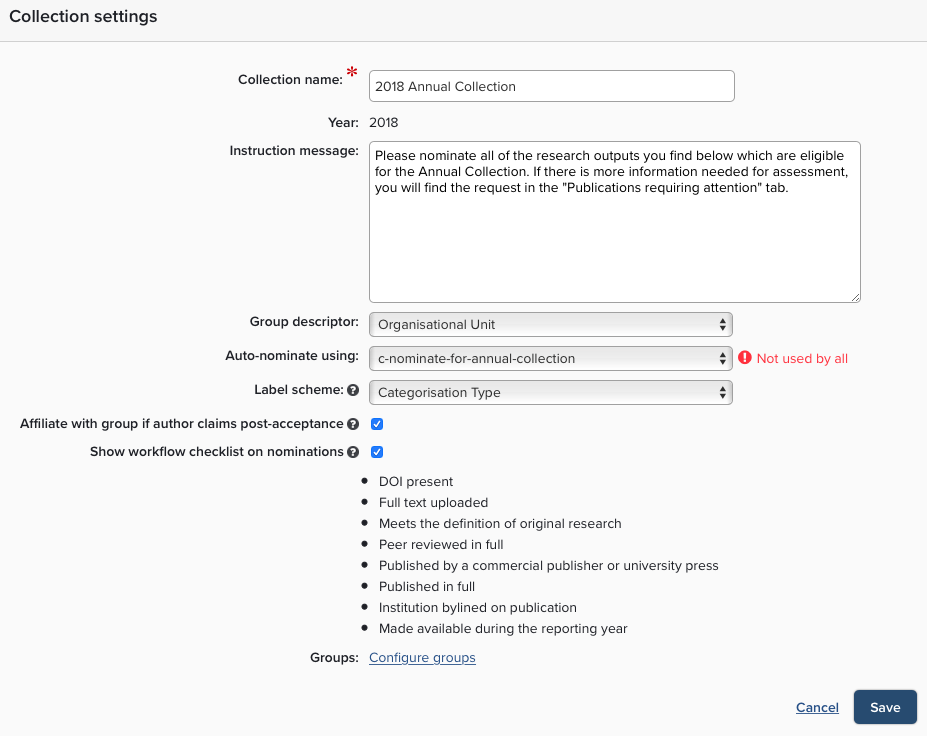Click the red warning icon beside Auto-nominate

coord(744,358)
